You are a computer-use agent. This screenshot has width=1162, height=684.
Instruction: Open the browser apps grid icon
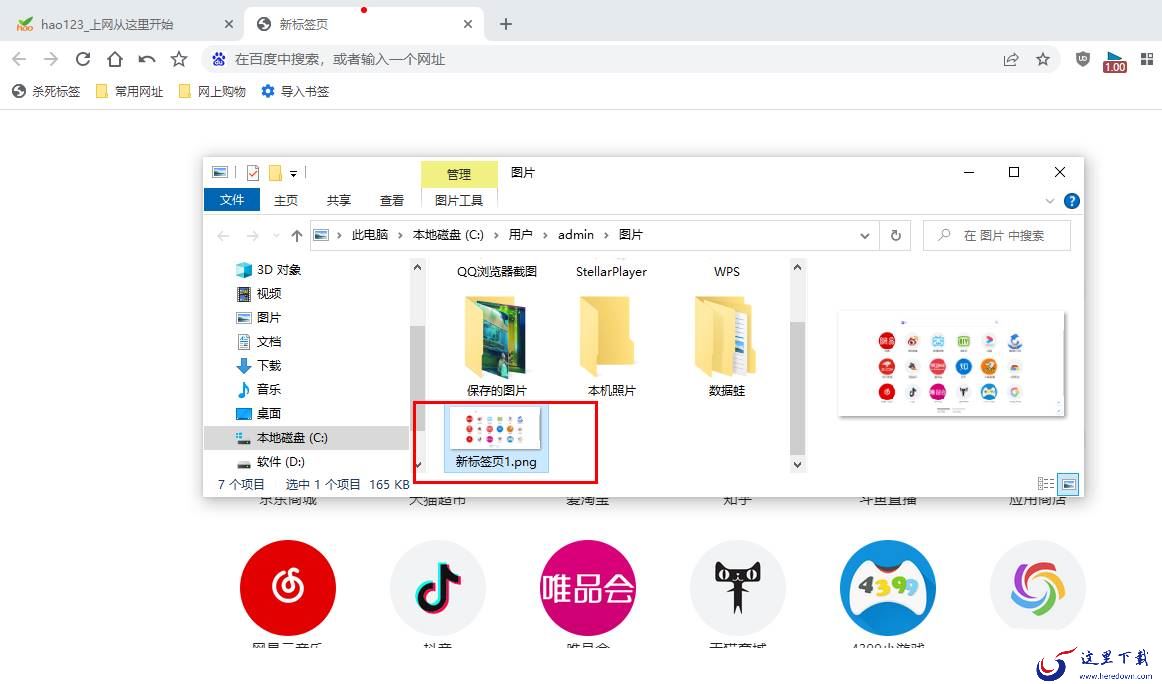(1146, 59)
